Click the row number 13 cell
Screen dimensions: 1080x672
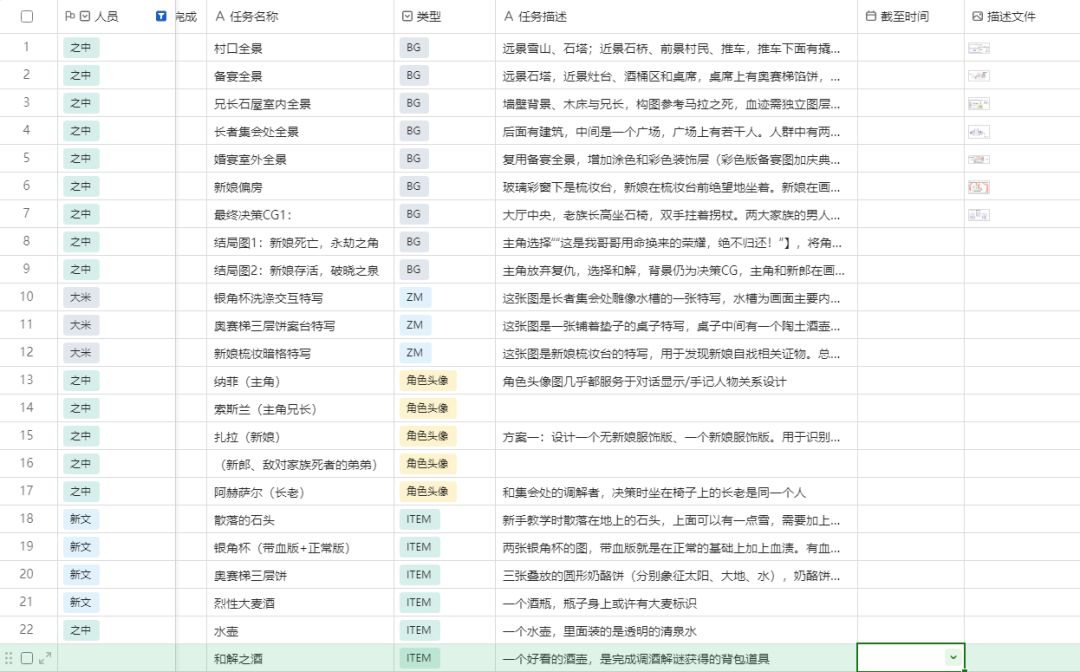pos(27,380)
